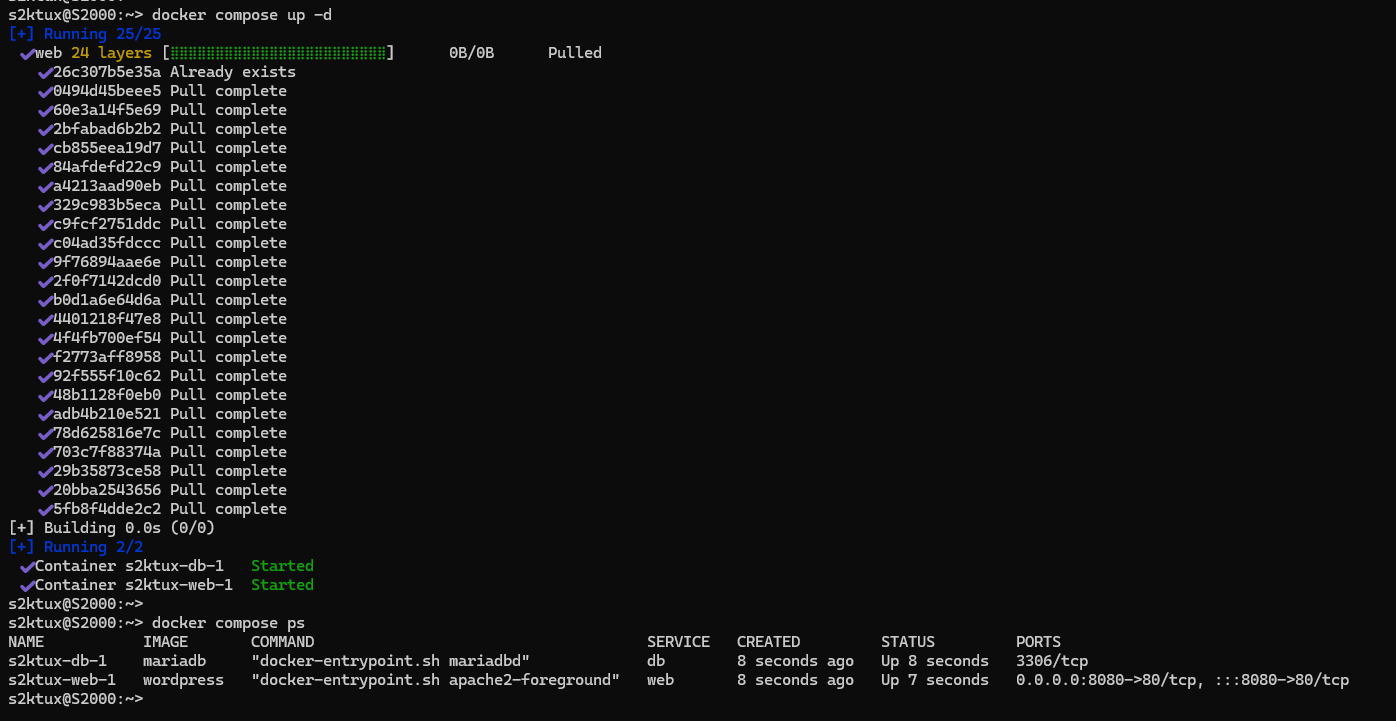The height and width of the screenshot is (721, 1396).
Task: Click the '3306/tcp' port value
Action: [1052, 661]
